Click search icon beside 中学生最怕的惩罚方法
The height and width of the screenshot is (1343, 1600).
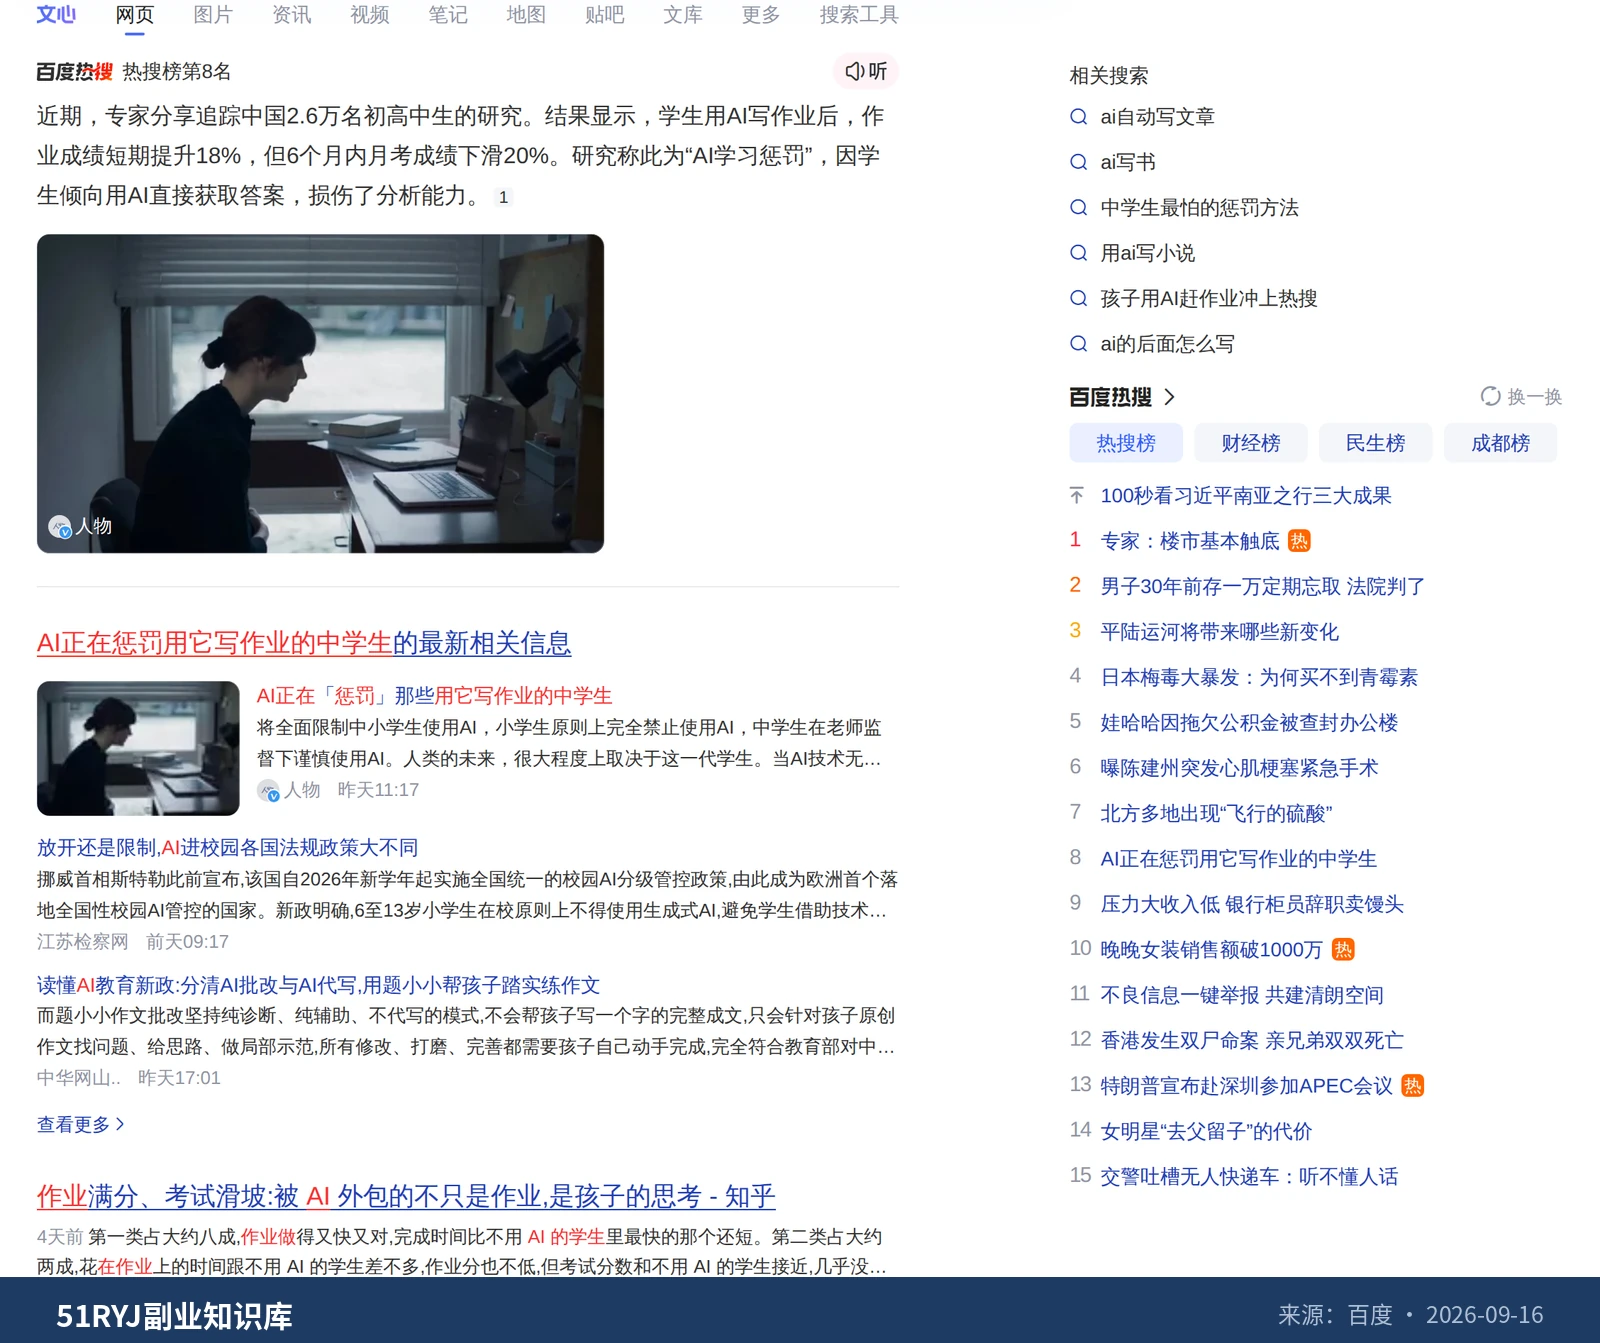pyautogui.click(x=1078, y=208)
